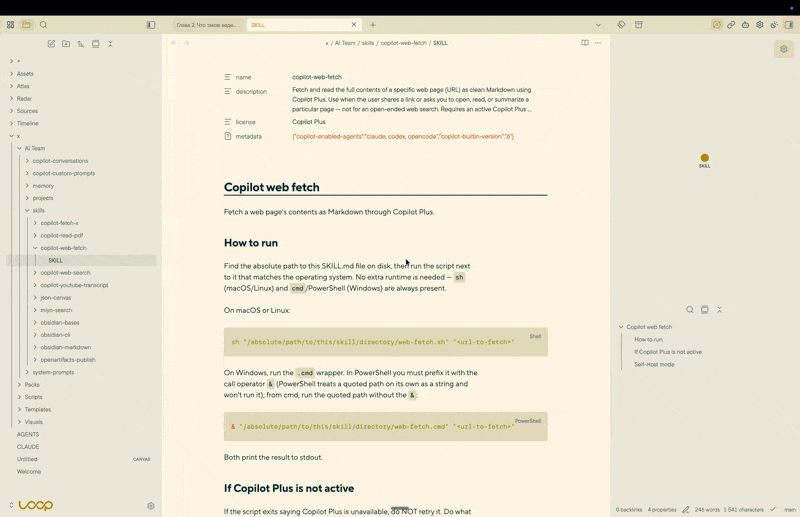Image resolution: width=800 pixels, height=517 pixels.
Task: Open vault settings gear at bottom left
Action: click(x=151, y=506)
